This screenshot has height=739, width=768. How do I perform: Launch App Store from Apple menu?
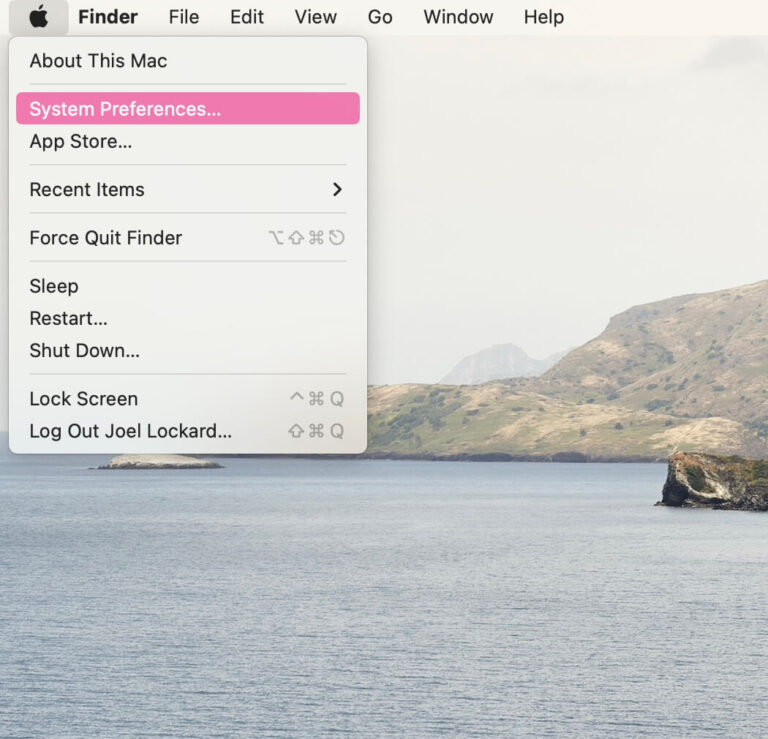pyautogui.click(x=80, y=142)
